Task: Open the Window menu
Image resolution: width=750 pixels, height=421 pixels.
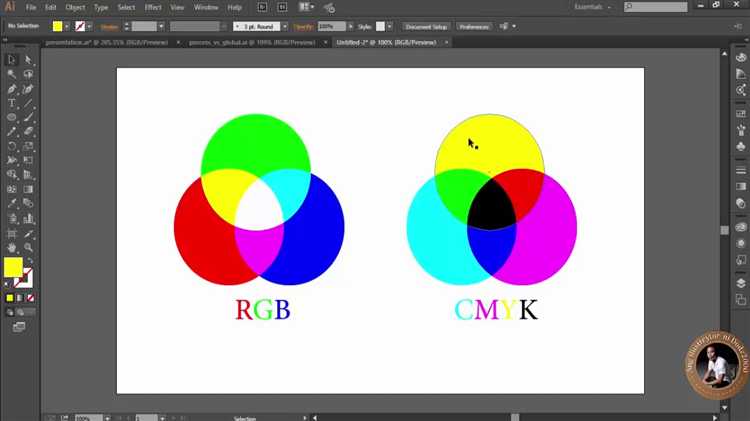Action: coord(206,8)
